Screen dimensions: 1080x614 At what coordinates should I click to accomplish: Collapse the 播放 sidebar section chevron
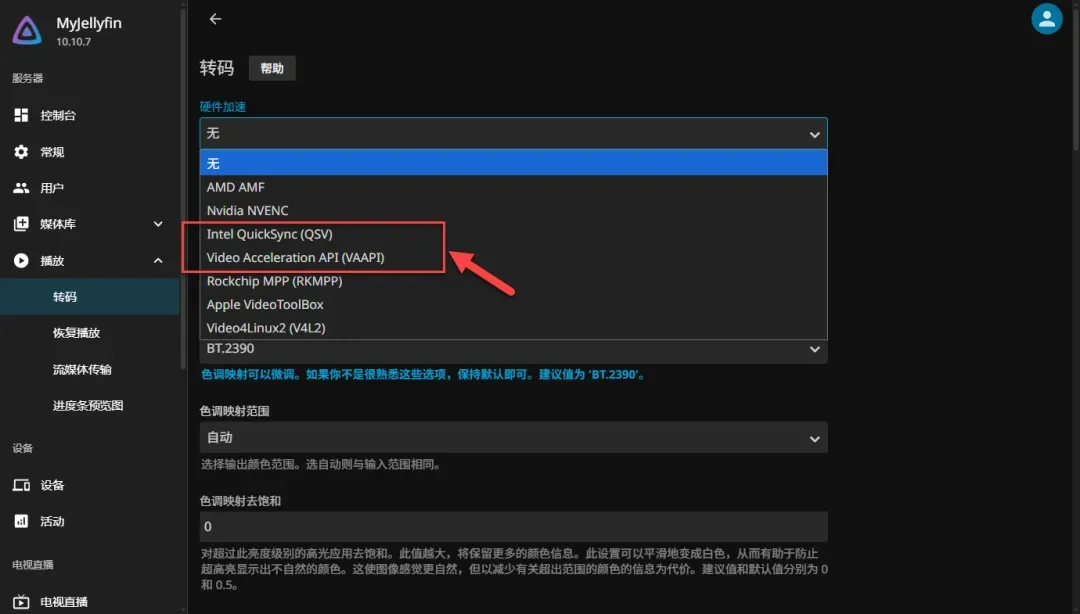pos(158,260)
